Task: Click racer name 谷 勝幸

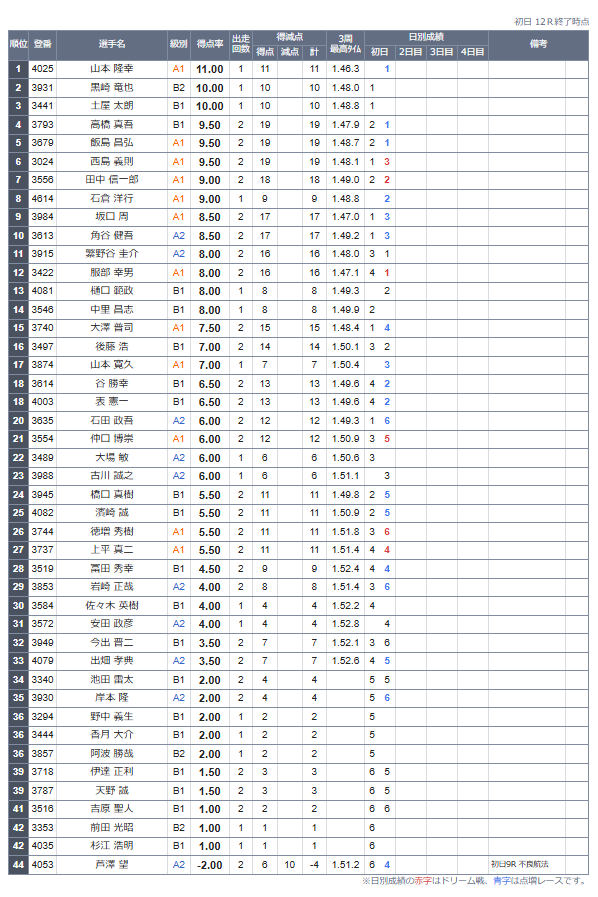Action: [x=112, y=383]
